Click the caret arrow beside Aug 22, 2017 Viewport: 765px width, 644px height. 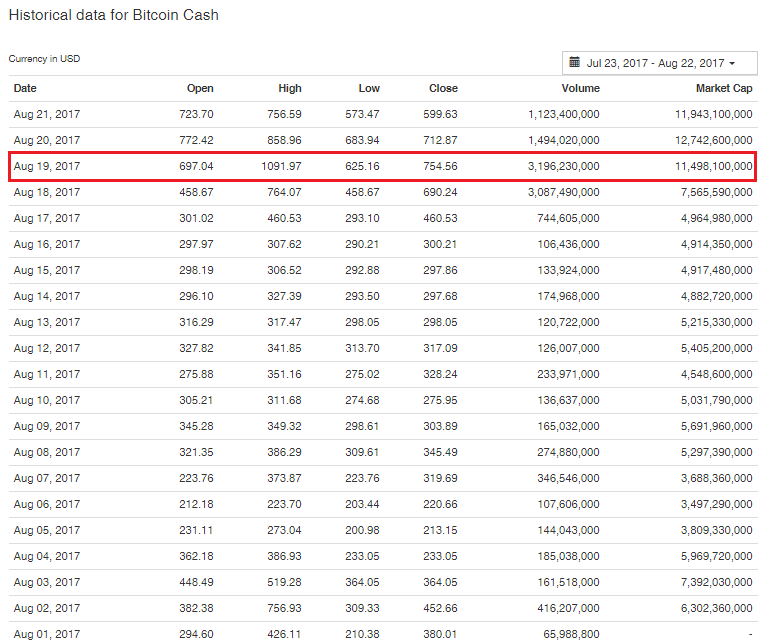(732, 63)
